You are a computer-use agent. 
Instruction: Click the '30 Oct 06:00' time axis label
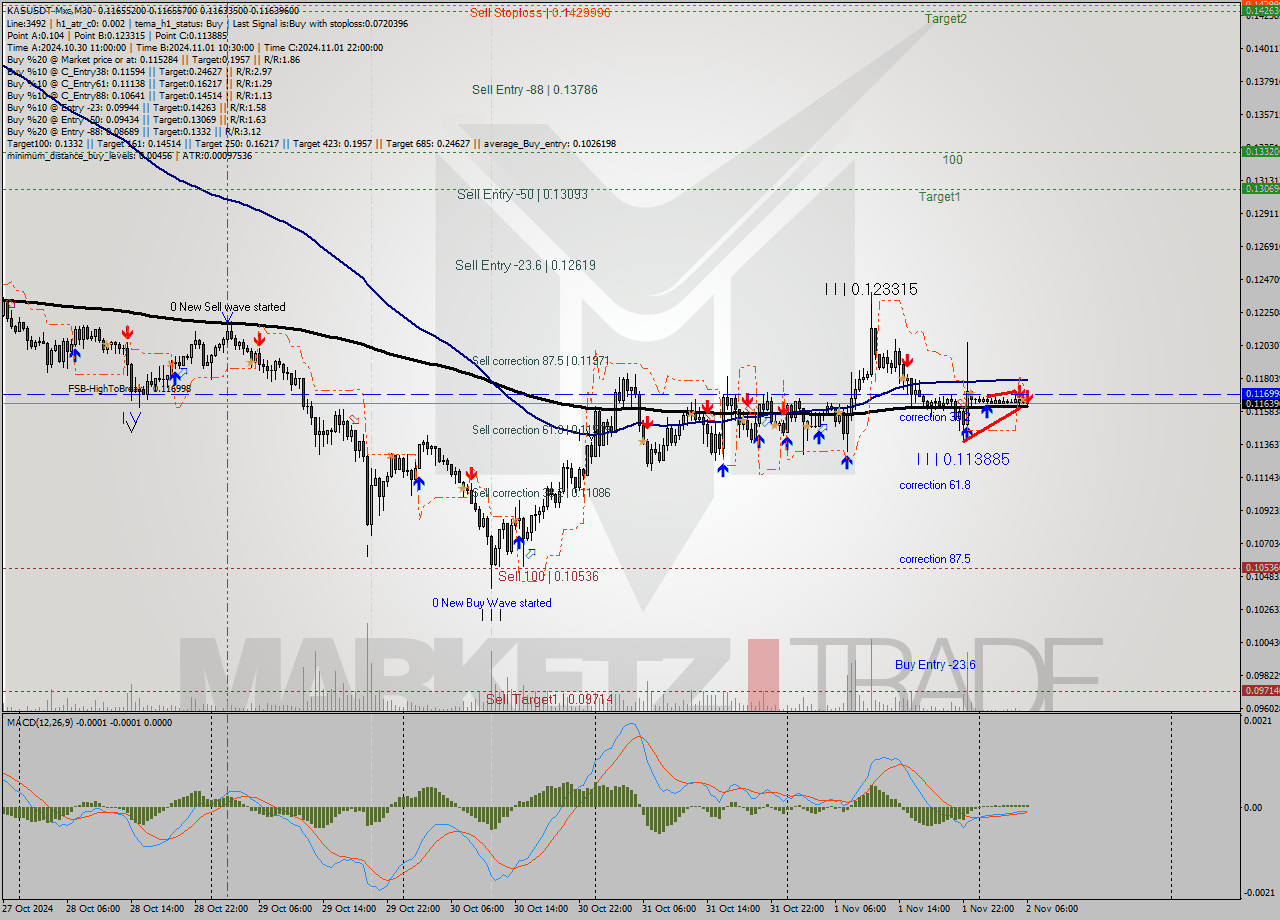pos(477,909)
